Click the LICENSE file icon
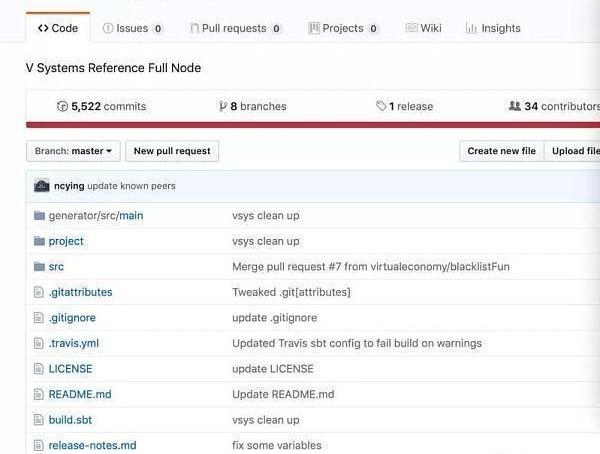Image resolution: width=600 pixels, height=454 pixels. tap(39, 369)
